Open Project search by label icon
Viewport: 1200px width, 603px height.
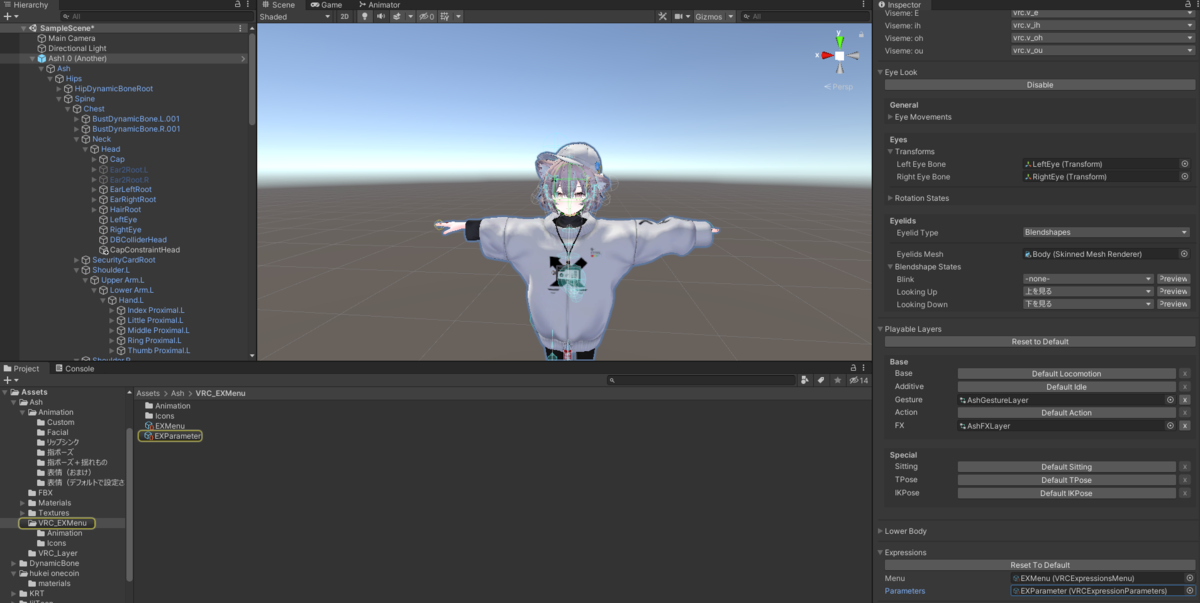(x=821, y=380)
